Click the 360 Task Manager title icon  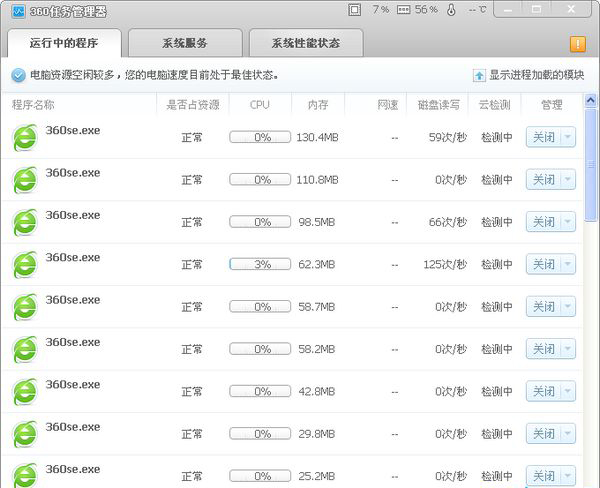[18, 11]
